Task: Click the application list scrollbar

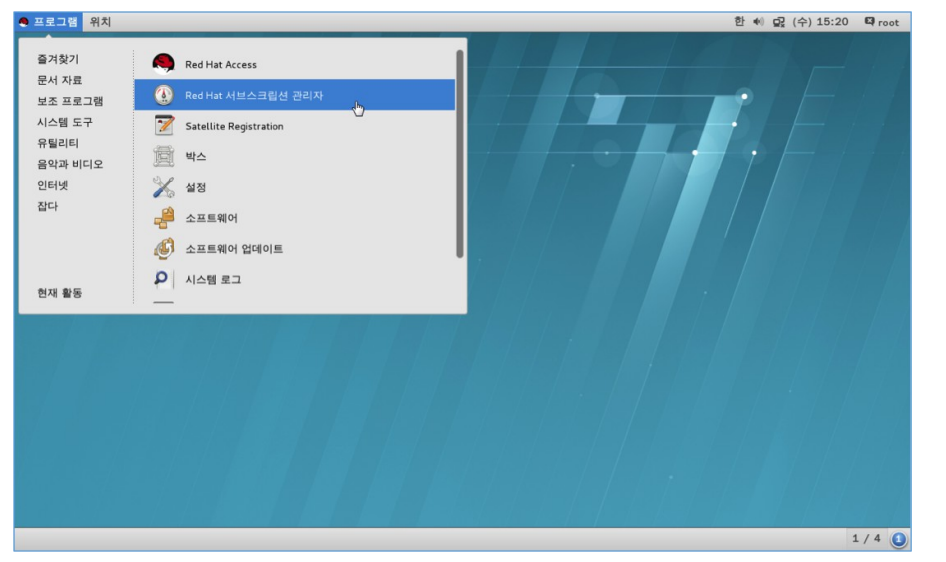Action: click(460, 154)
